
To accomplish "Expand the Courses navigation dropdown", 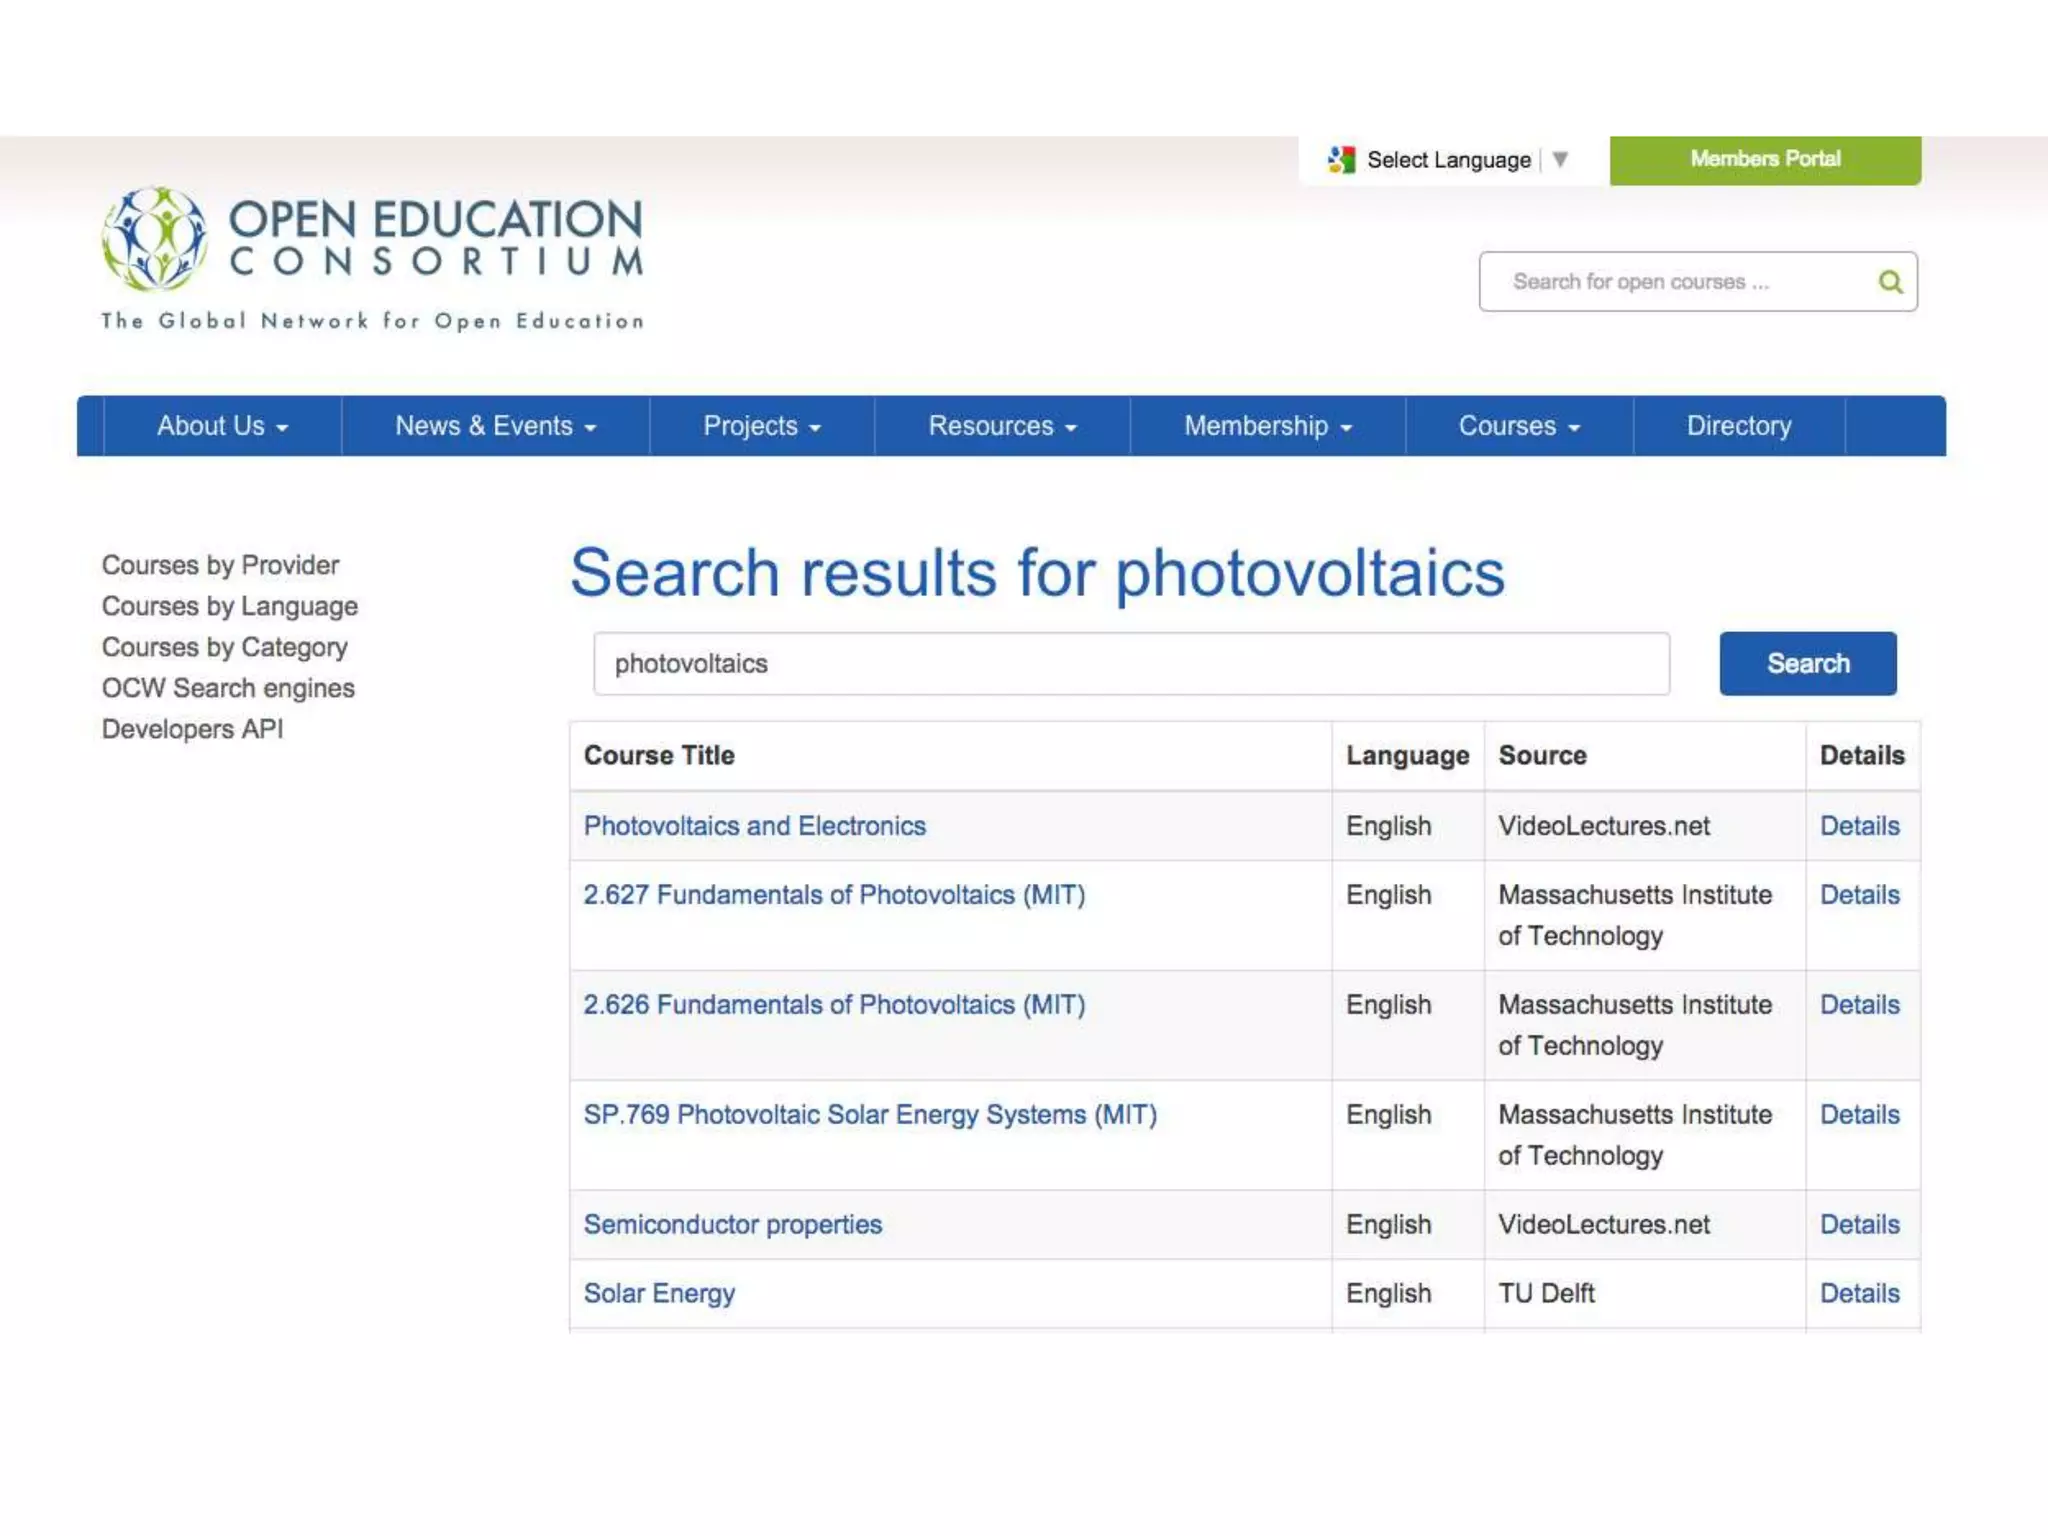I will pyautogui.click(x=1518, y=426).
